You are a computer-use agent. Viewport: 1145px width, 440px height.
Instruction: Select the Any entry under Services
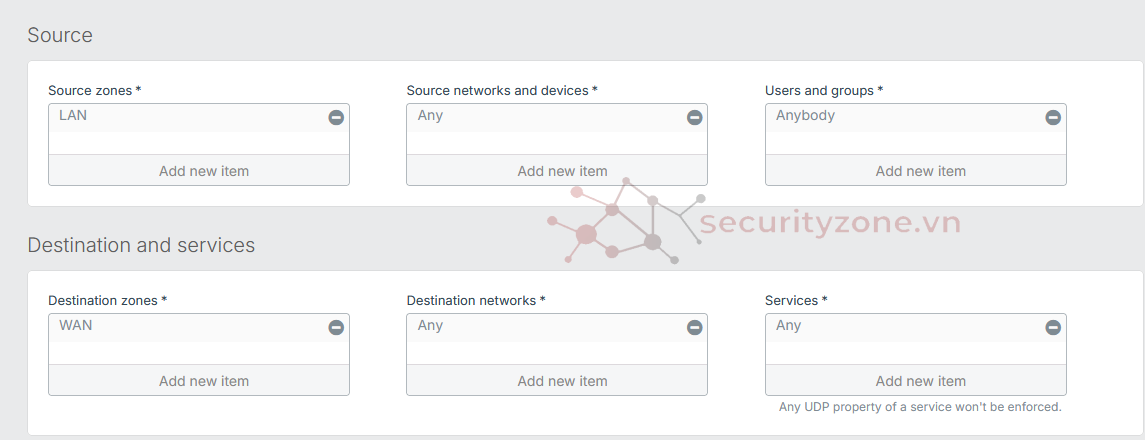[788, 326]
